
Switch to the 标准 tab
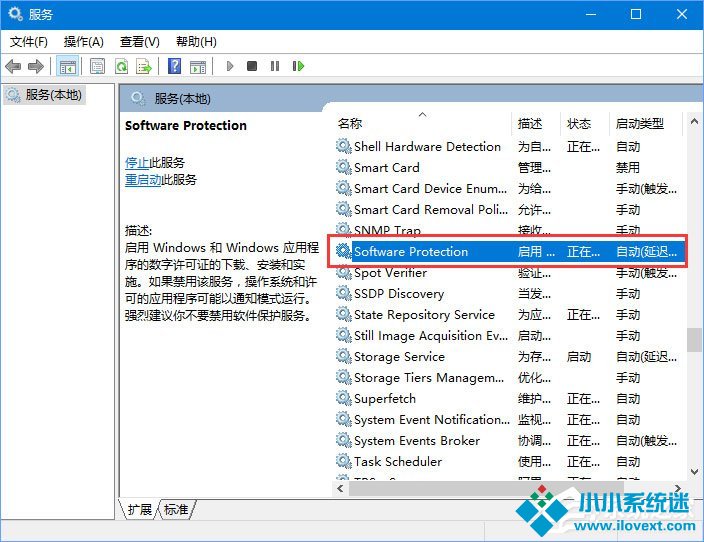[x=176, y=510]
